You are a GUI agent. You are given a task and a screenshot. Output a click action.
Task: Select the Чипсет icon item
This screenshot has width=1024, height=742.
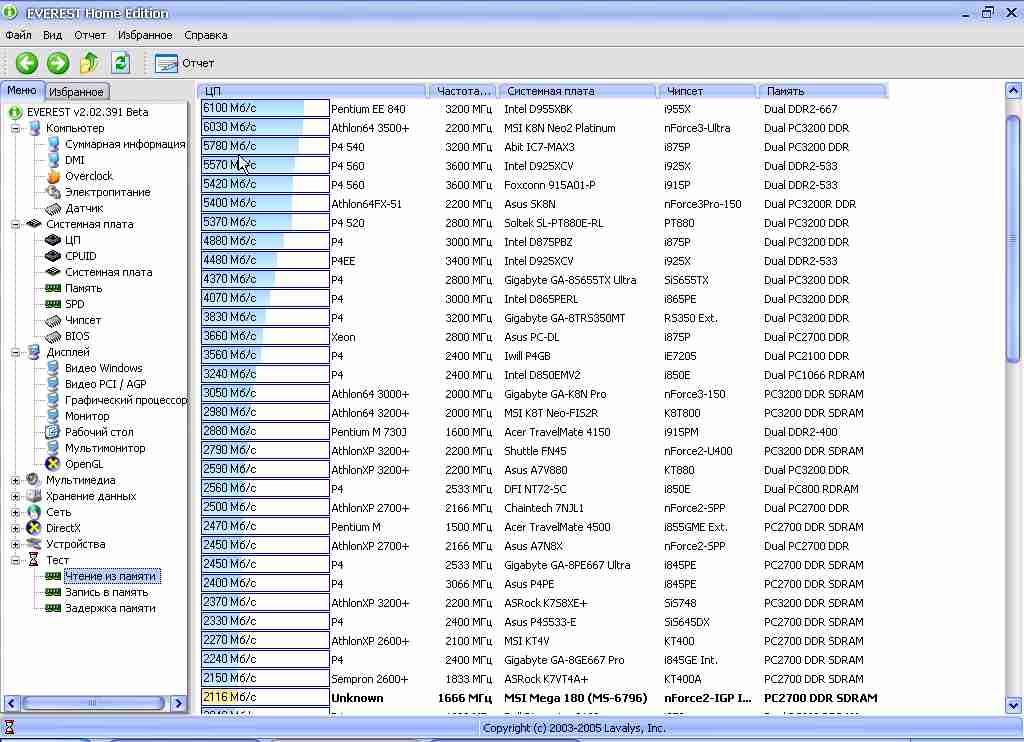(82, 320)
